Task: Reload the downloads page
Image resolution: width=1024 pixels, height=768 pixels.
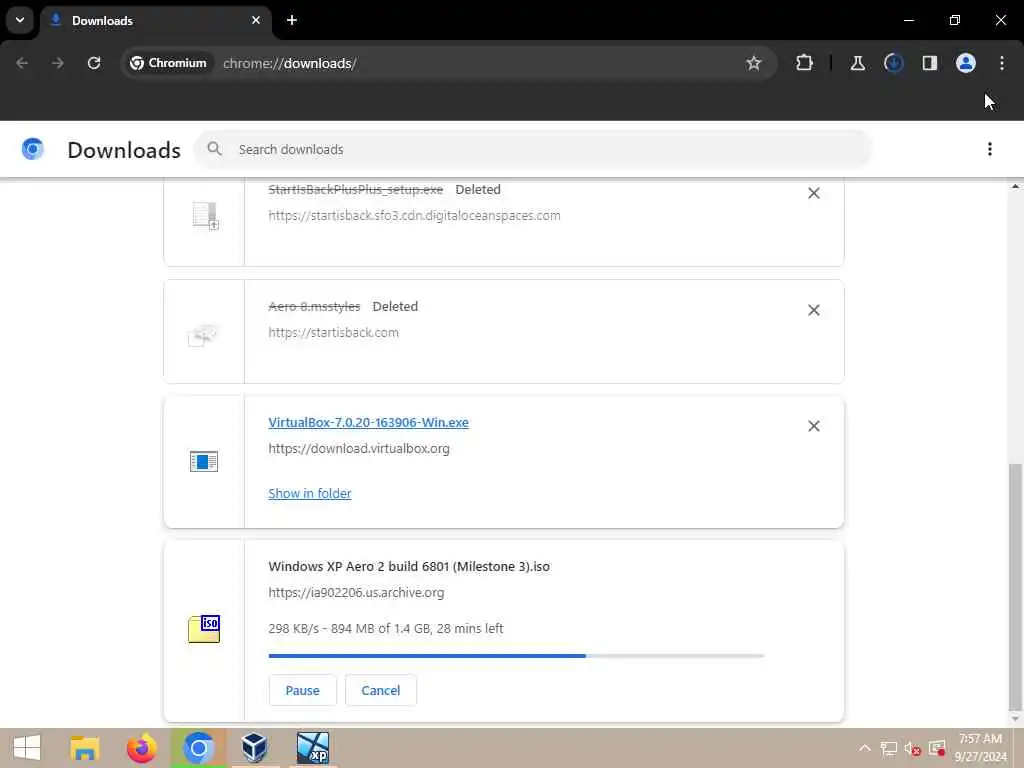Action: [x=94, y=63]
